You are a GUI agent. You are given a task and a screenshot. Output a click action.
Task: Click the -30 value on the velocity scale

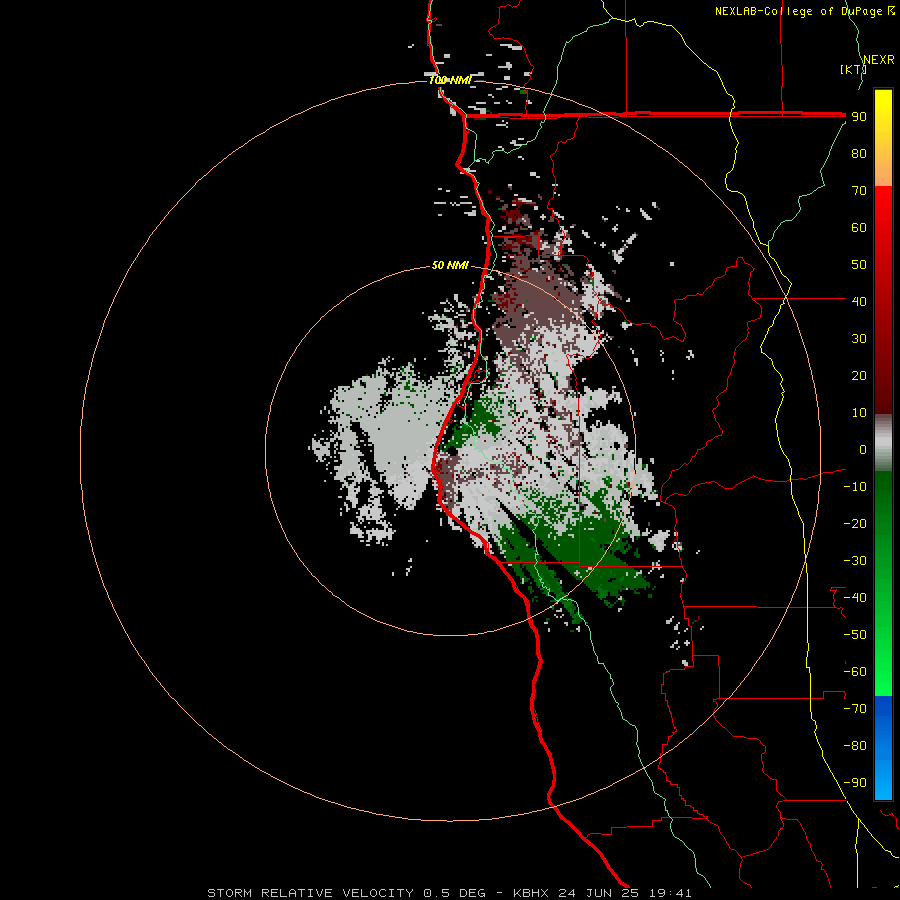pos(855,561)
